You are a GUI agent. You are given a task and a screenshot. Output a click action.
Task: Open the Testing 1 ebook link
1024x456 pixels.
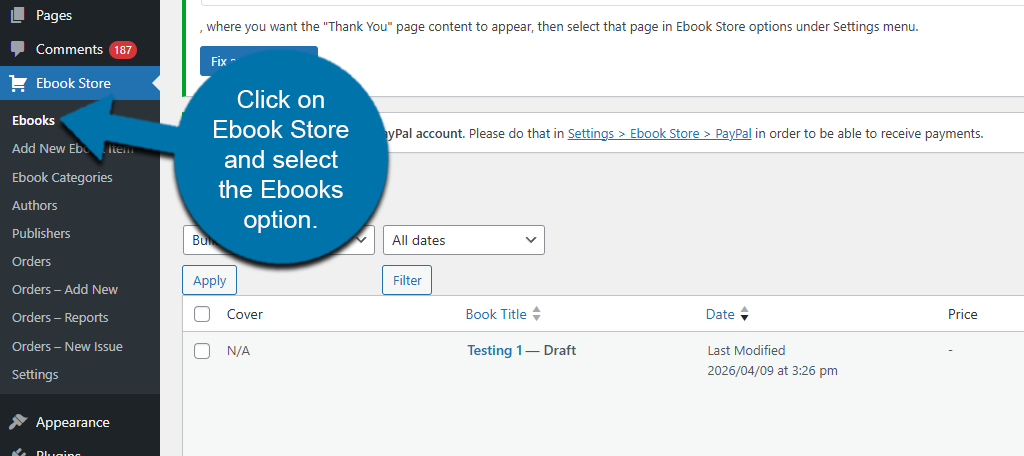coord(495,351)
